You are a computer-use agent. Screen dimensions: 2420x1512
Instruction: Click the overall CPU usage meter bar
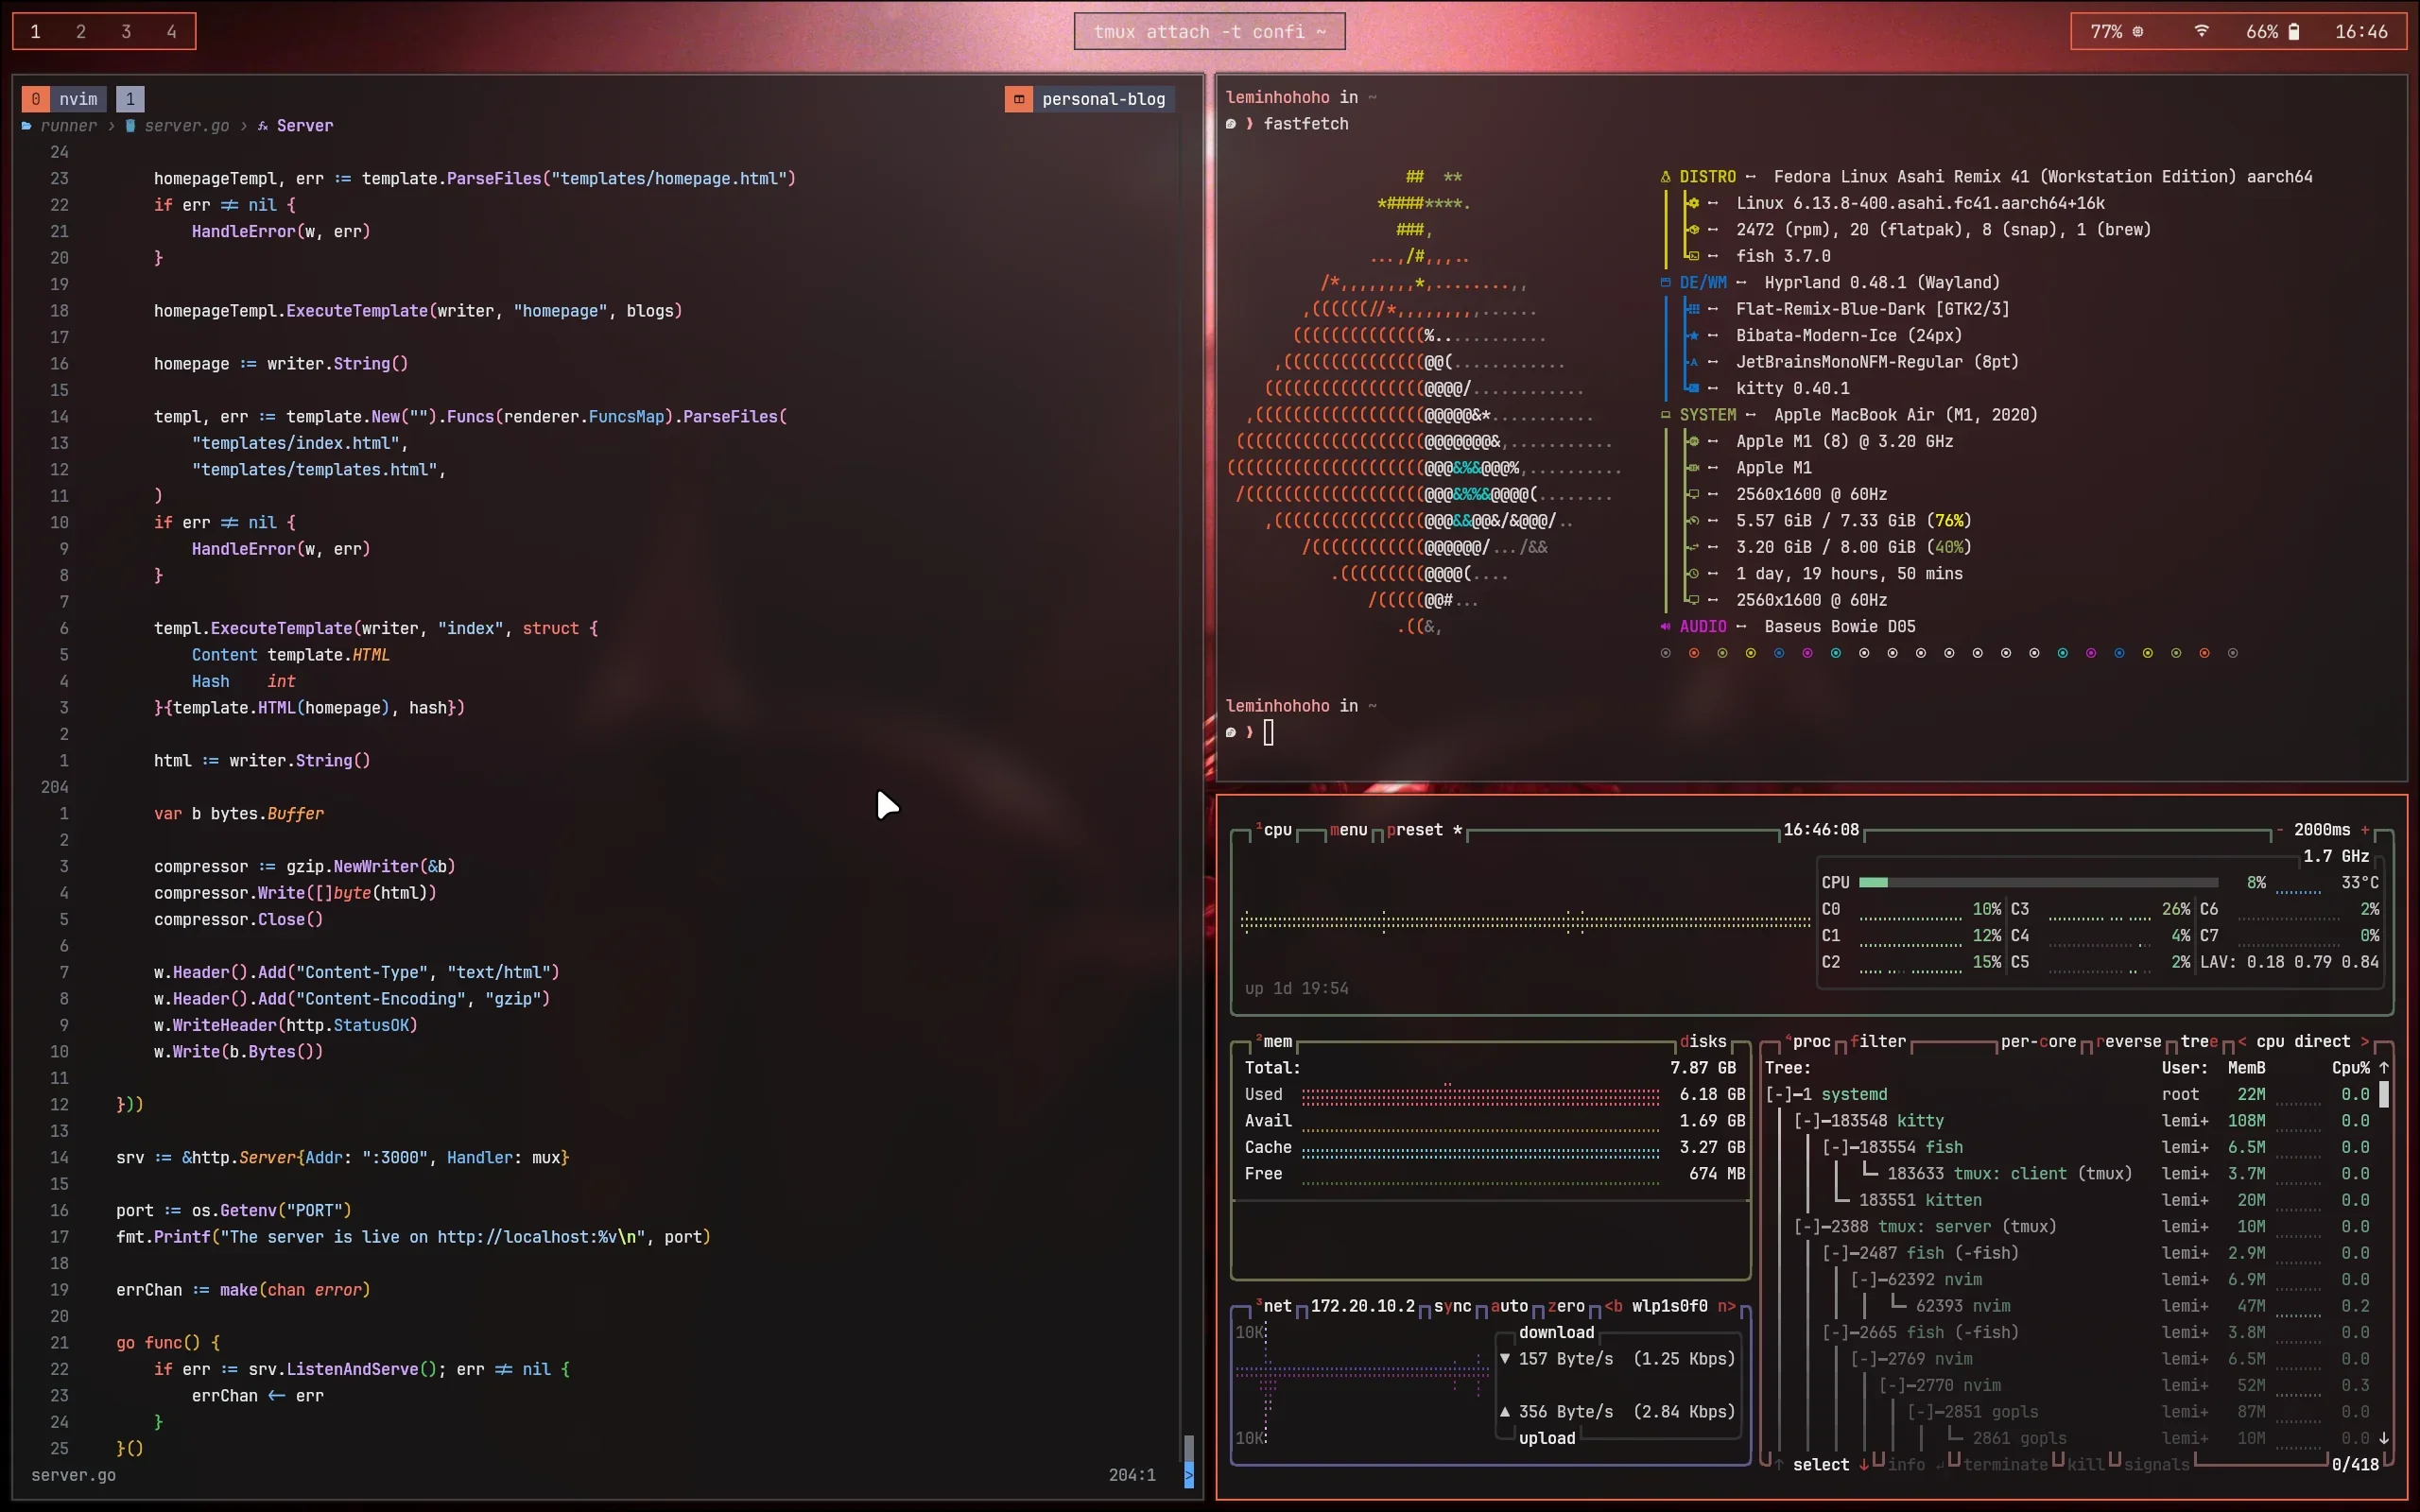2037,883
